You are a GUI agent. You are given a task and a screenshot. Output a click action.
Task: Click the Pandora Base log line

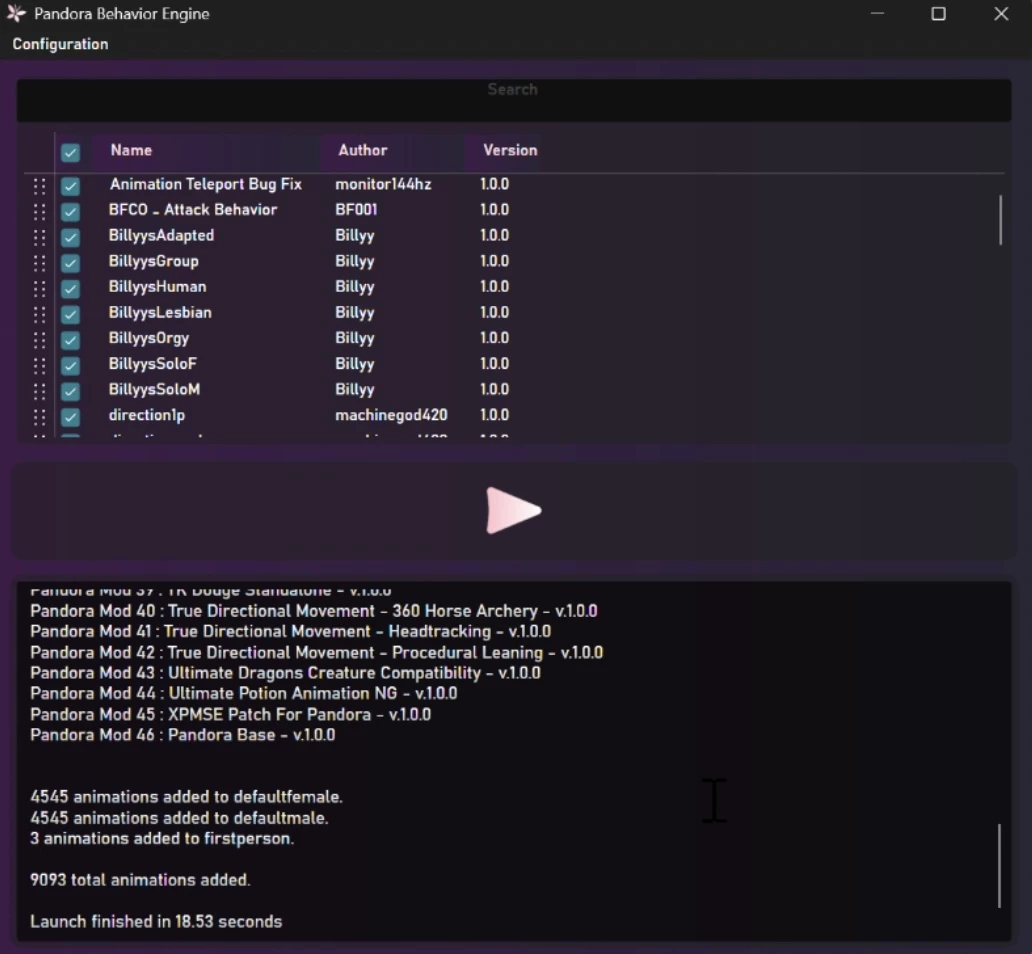(x=182, y=735)
